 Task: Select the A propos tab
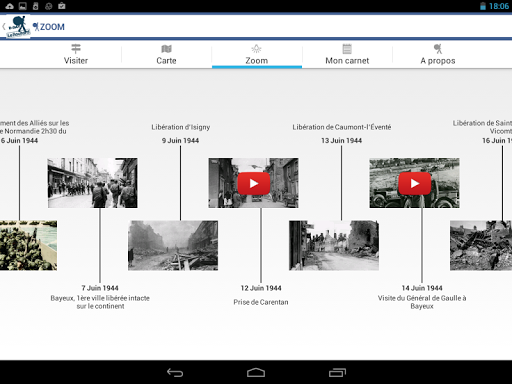point(438,55)
